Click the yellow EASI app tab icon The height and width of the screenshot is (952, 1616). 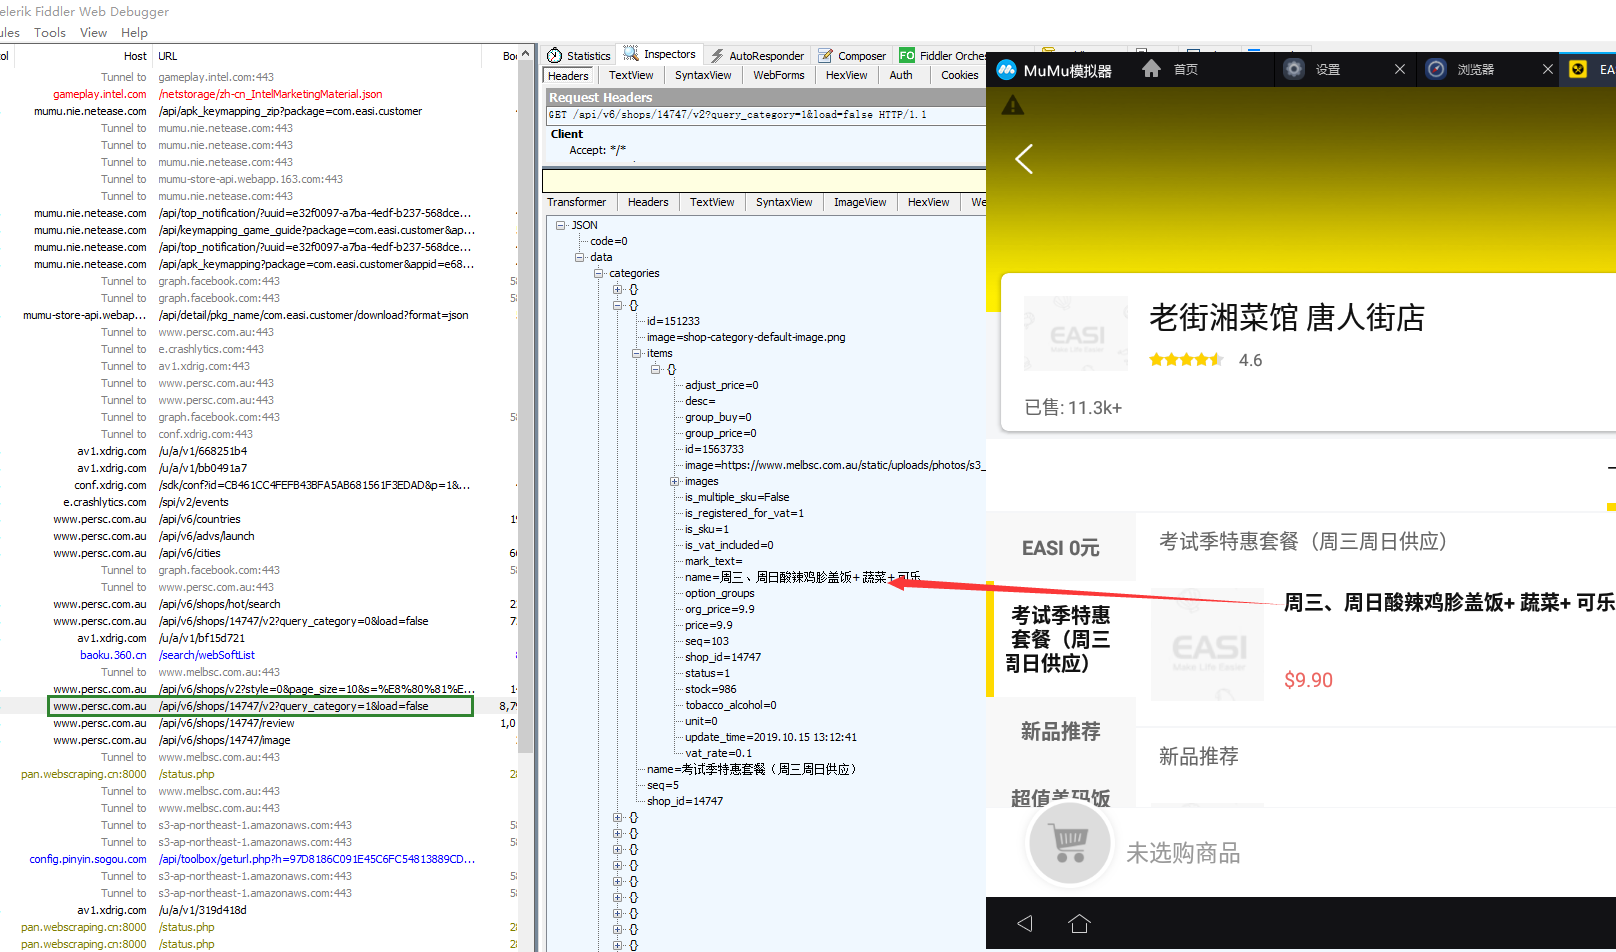tap(1578, 69)
